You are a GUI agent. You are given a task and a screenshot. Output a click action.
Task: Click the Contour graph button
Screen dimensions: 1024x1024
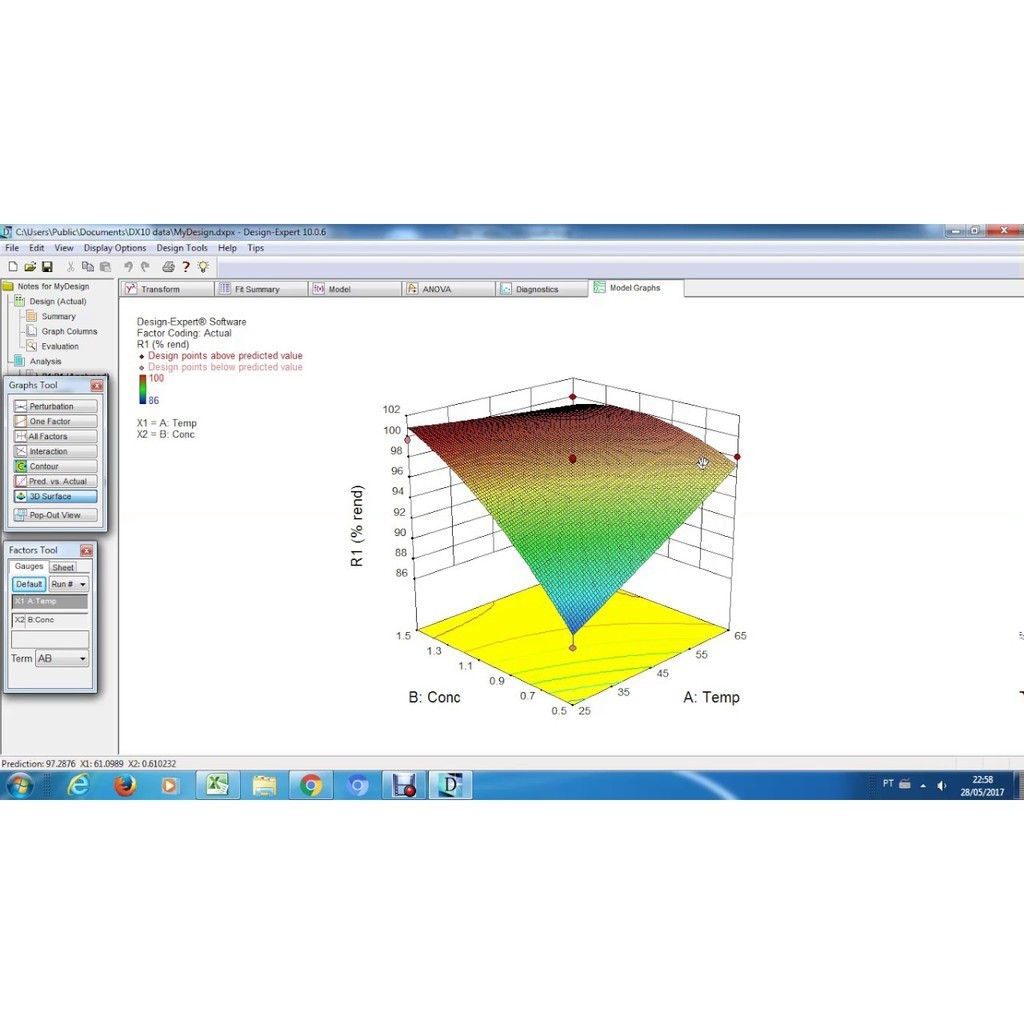tap(56, 466)
